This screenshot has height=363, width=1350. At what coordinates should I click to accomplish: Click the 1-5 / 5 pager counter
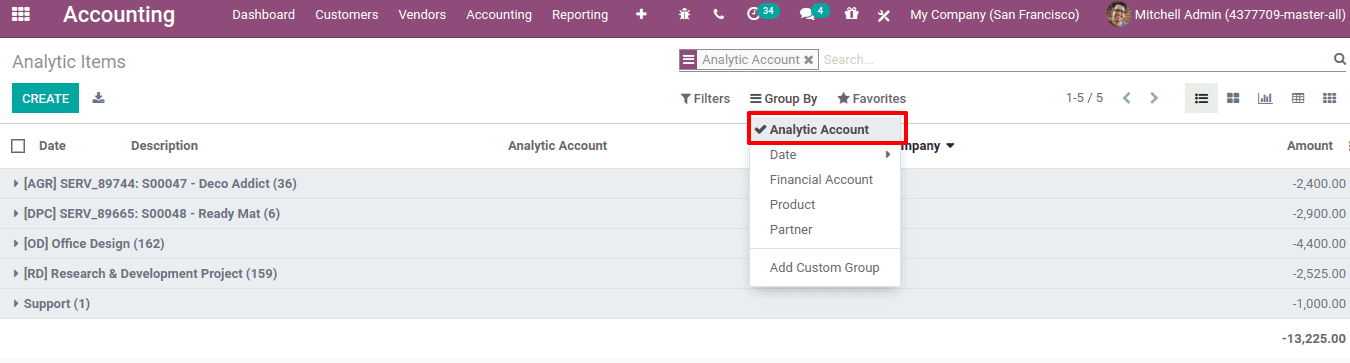pyautogui.click(x=1084, y=98)
